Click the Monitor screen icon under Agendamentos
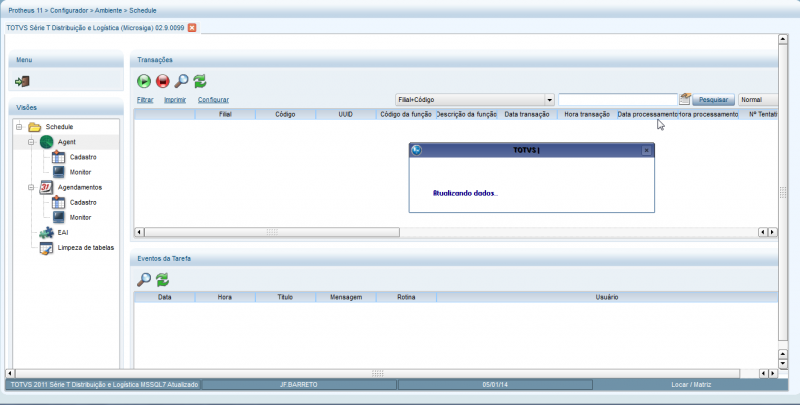 [59, 217]
